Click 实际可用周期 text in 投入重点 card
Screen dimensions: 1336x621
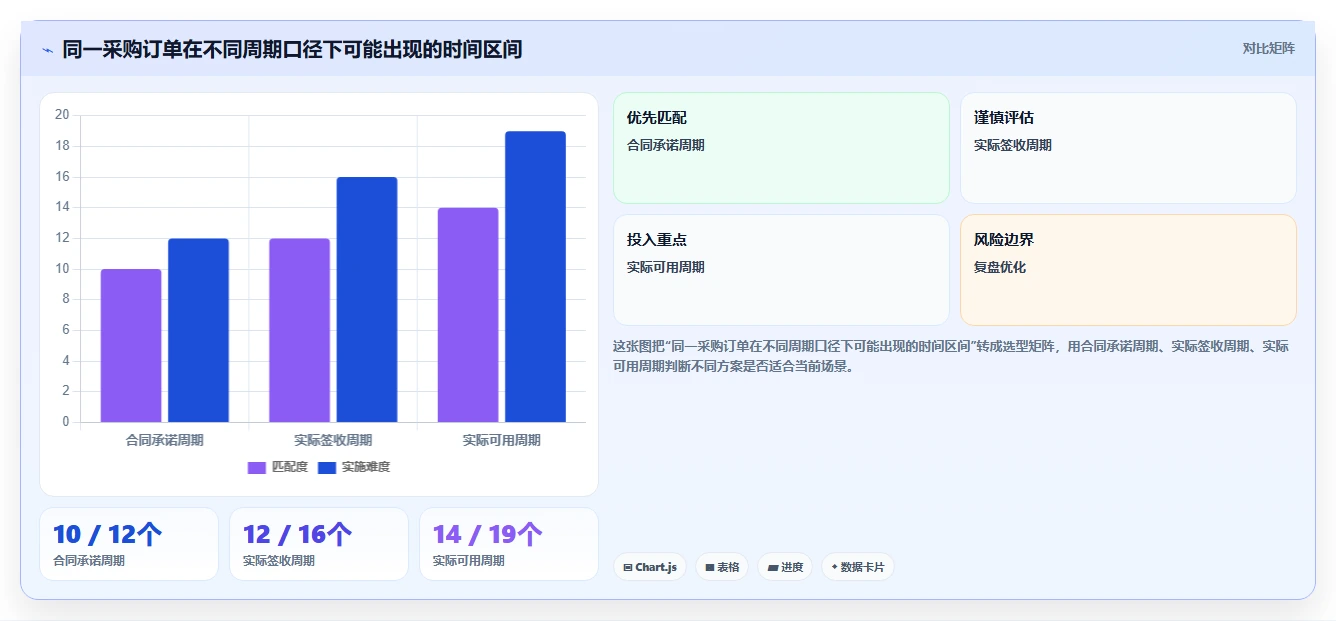[x=666, y=267]
